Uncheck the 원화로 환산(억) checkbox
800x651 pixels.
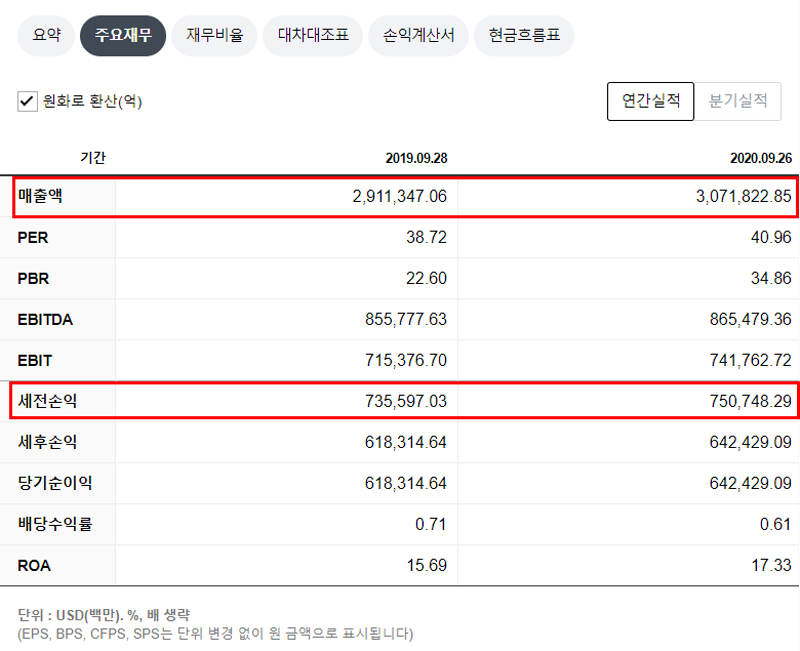[27, 101]
